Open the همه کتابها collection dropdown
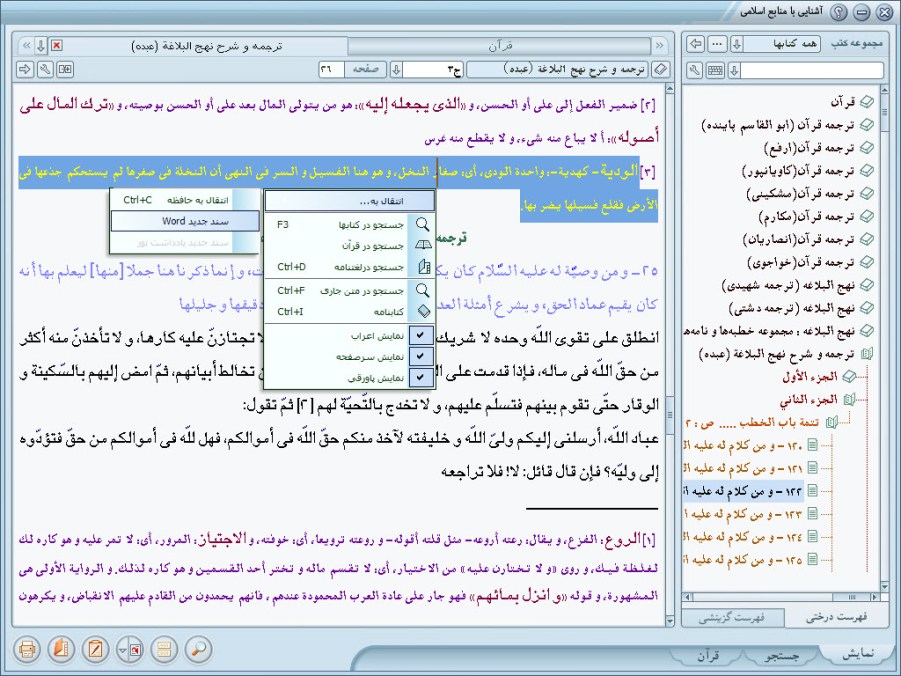Viewport: 901px width, 676px height. click(737, 44)
